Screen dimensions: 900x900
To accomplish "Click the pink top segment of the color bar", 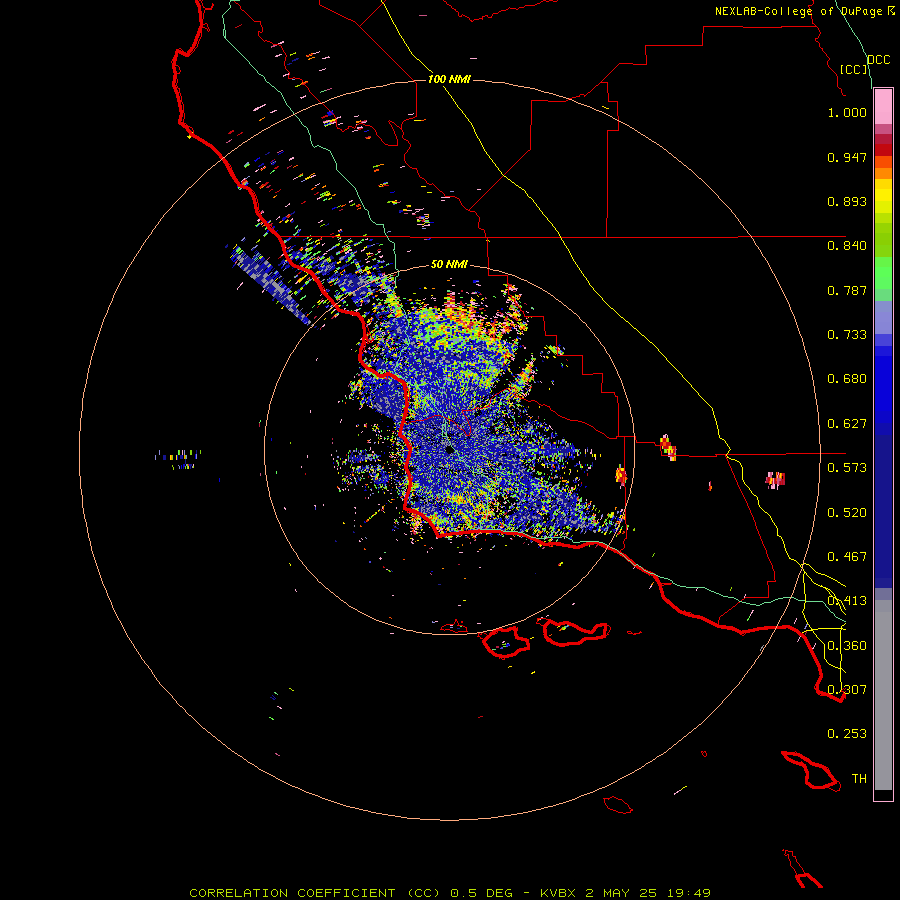I will click(x=883, y=107).
